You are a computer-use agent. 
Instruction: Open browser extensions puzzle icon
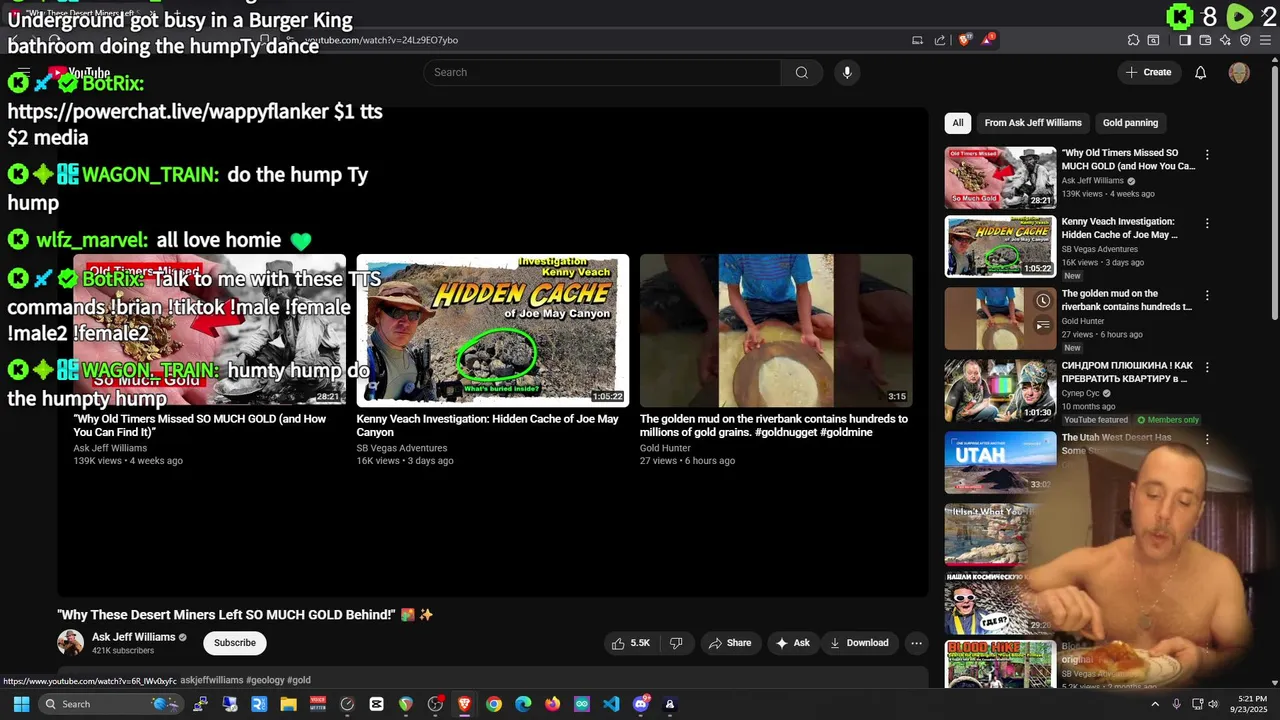pyautogui.click(x=1133, y=40)
